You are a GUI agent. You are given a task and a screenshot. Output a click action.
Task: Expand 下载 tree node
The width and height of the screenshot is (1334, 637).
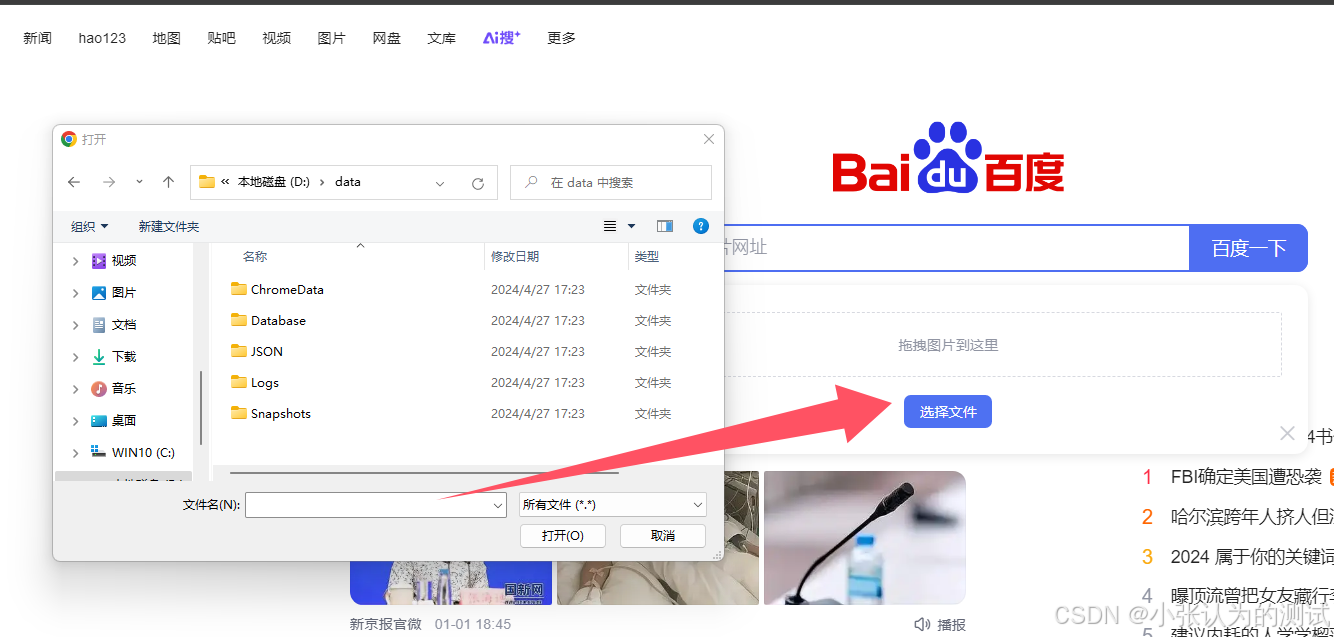(75, 357)
